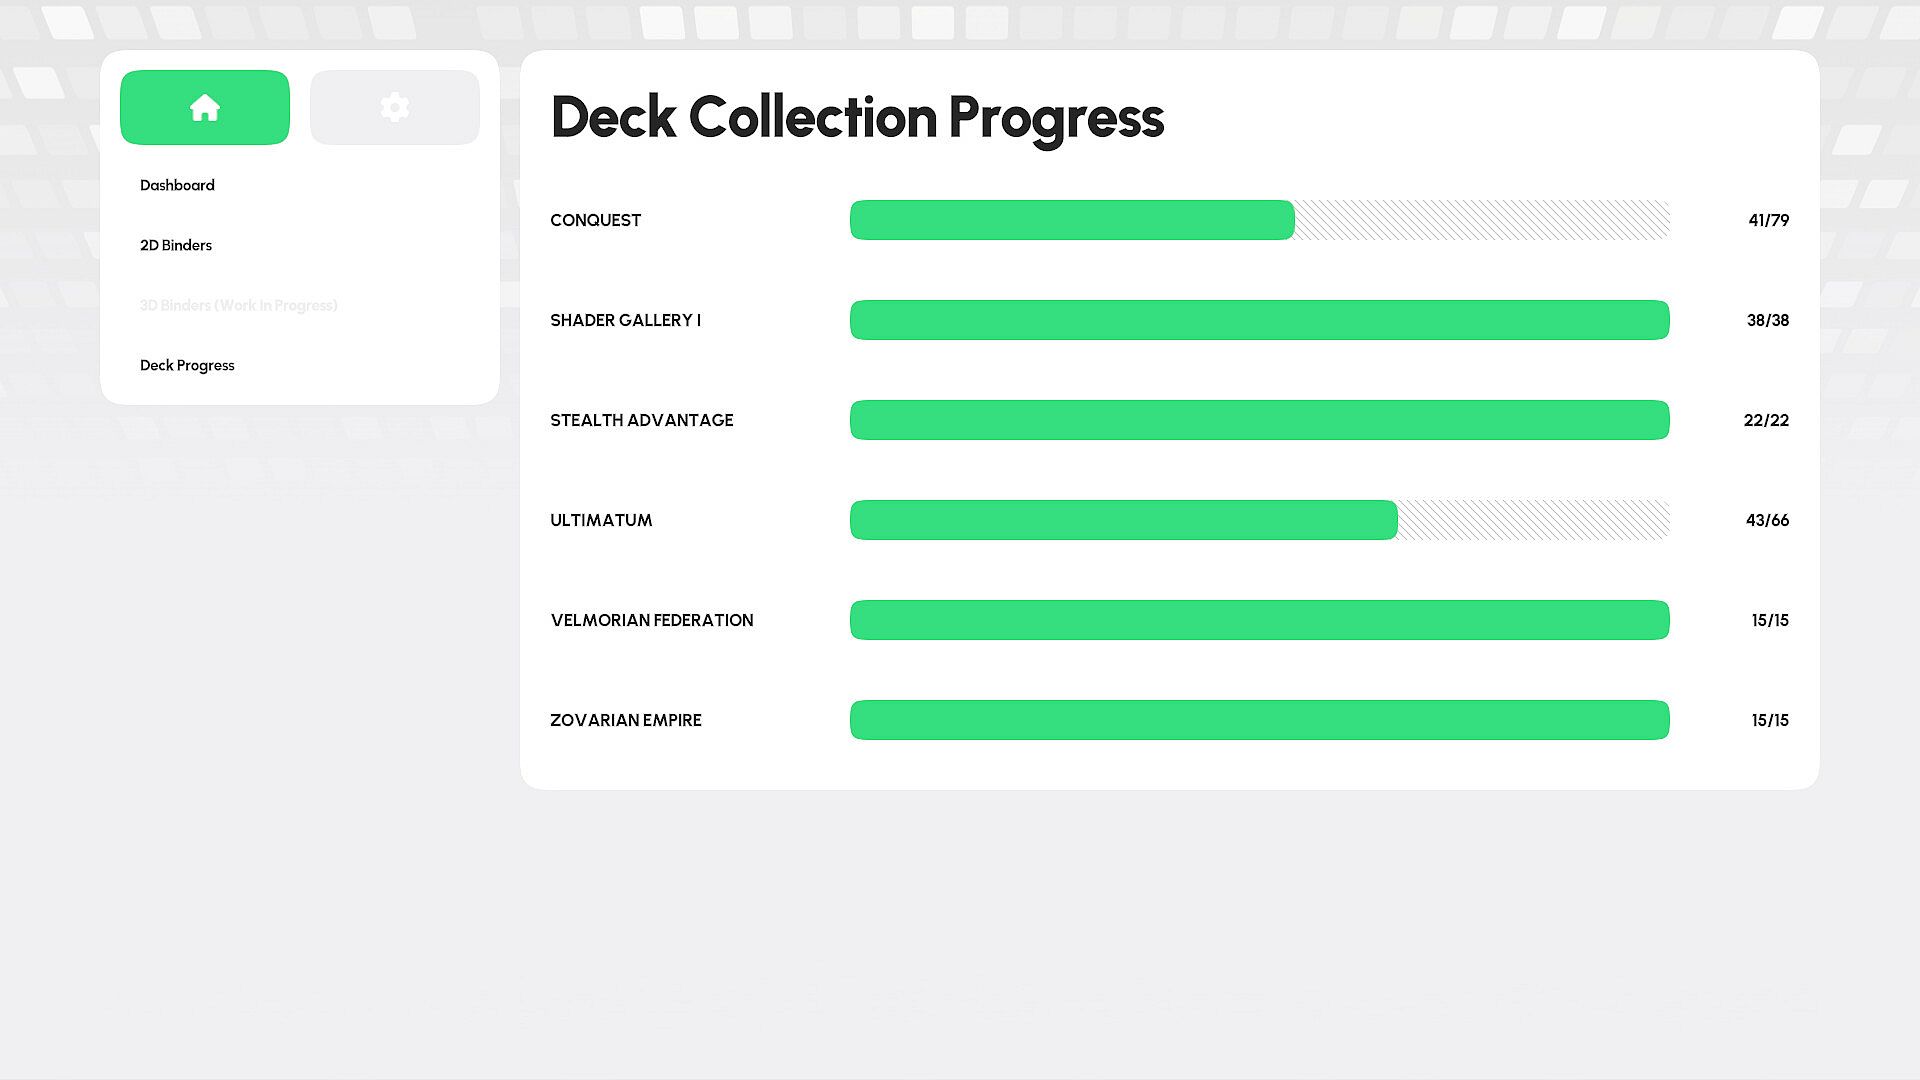1920x1080 pixels.
Task: Select the 3D Binders (Work In Progress) entry
Action: [238, 305]
